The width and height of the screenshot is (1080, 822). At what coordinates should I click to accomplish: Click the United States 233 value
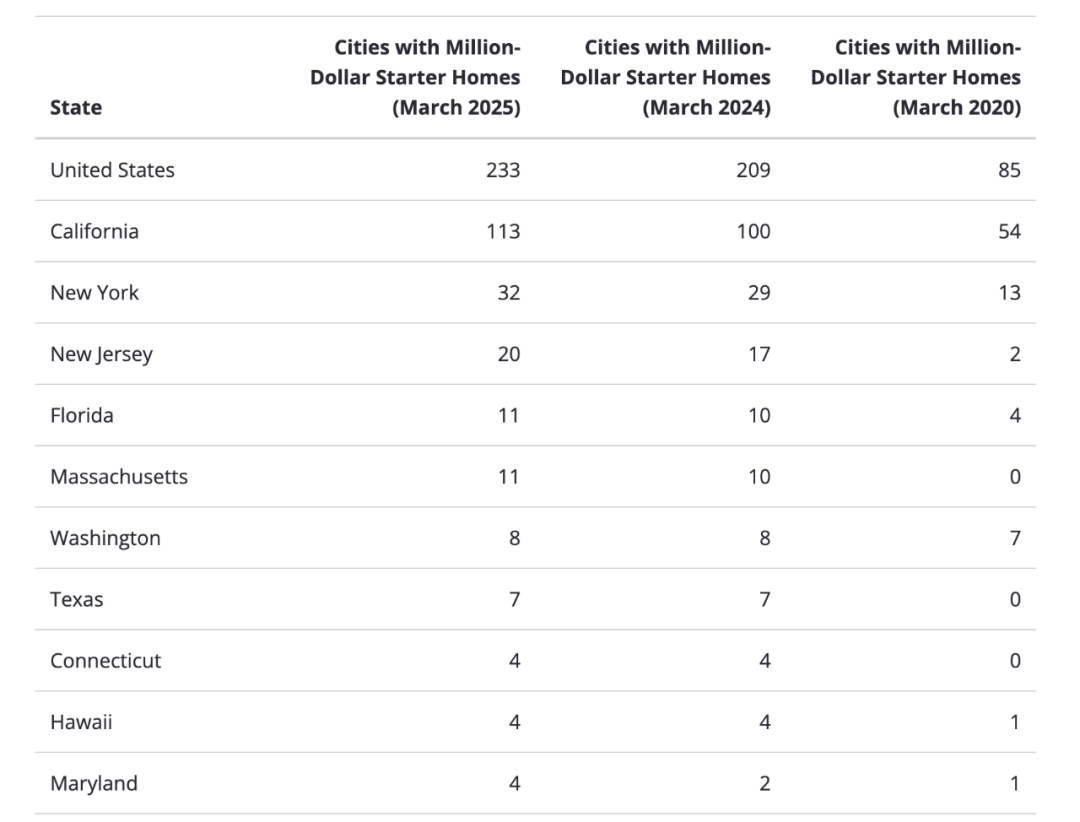503,170
